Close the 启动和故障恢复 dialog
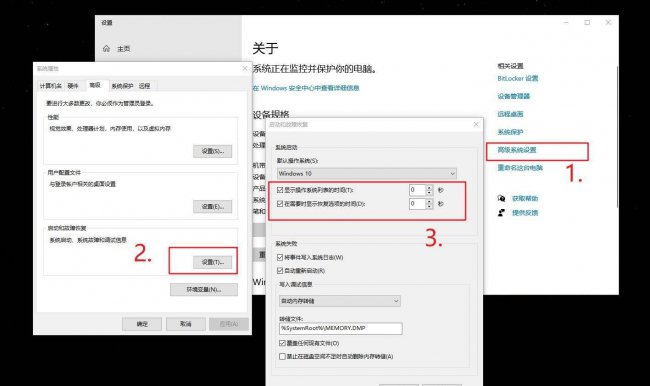Image resolution: width=650 pixels, height=386 pixels. (x=476, y=124)
